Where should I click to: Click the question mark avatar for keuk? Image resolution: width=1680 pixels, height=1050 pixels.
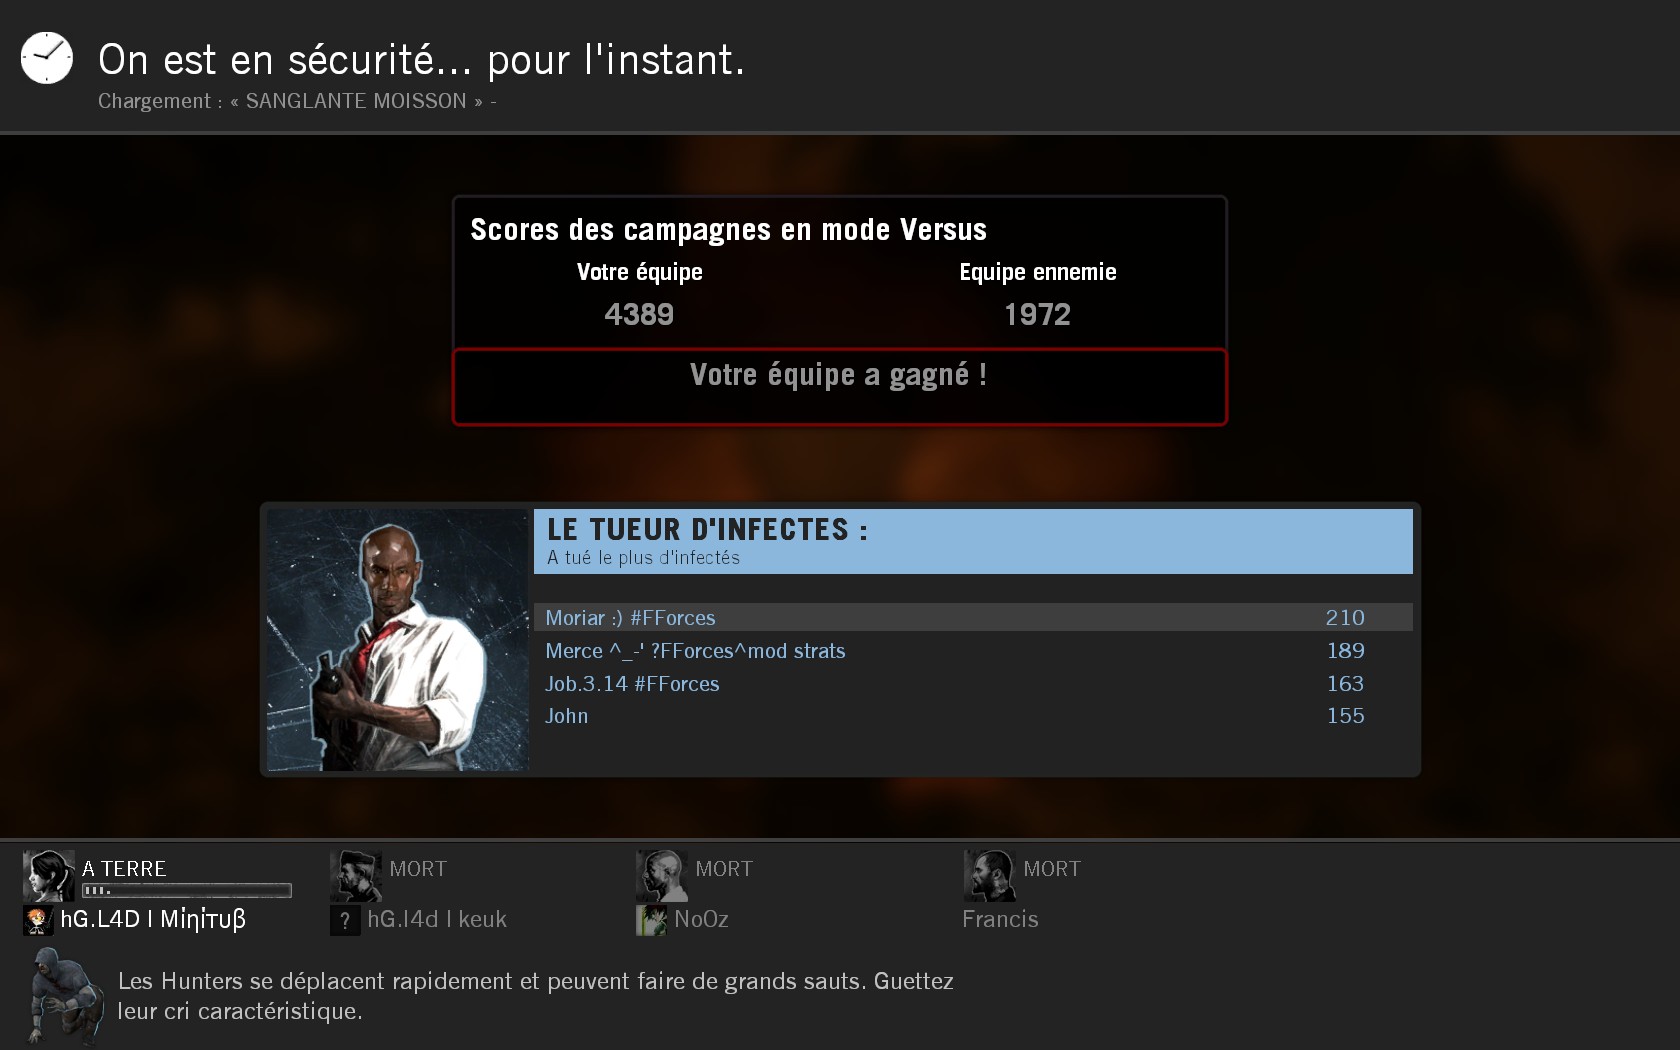point(345,920)
